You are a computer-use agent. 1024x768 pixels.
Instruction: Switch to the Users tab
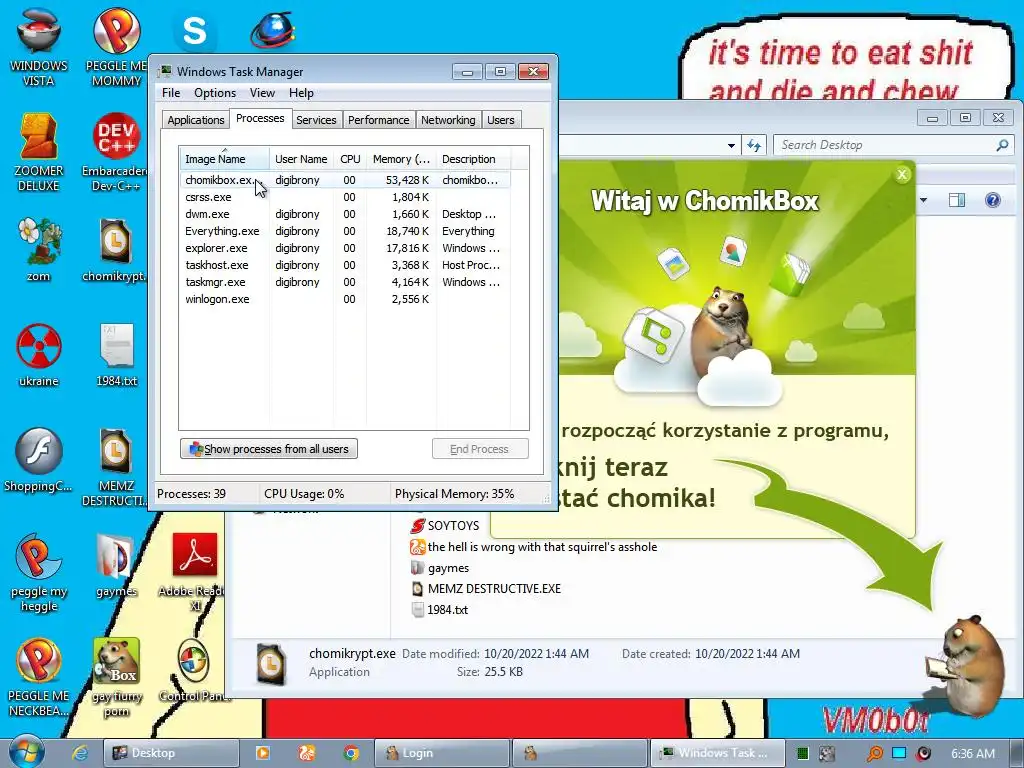tap(501, 120)
